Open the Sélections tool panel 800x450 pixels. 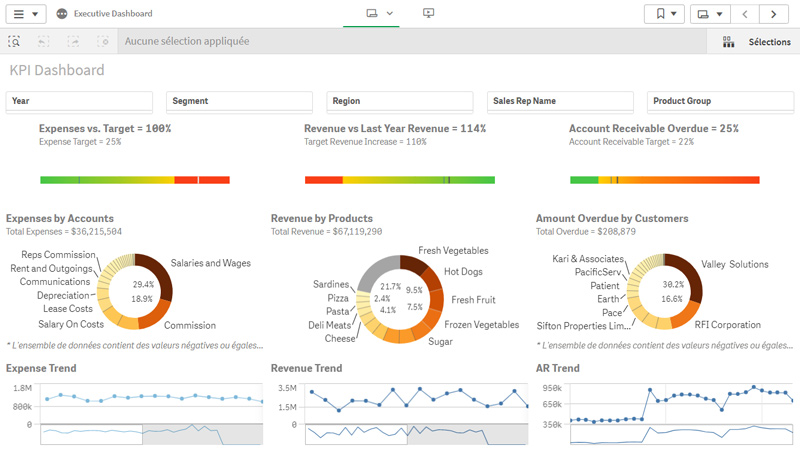click(753, 42)
